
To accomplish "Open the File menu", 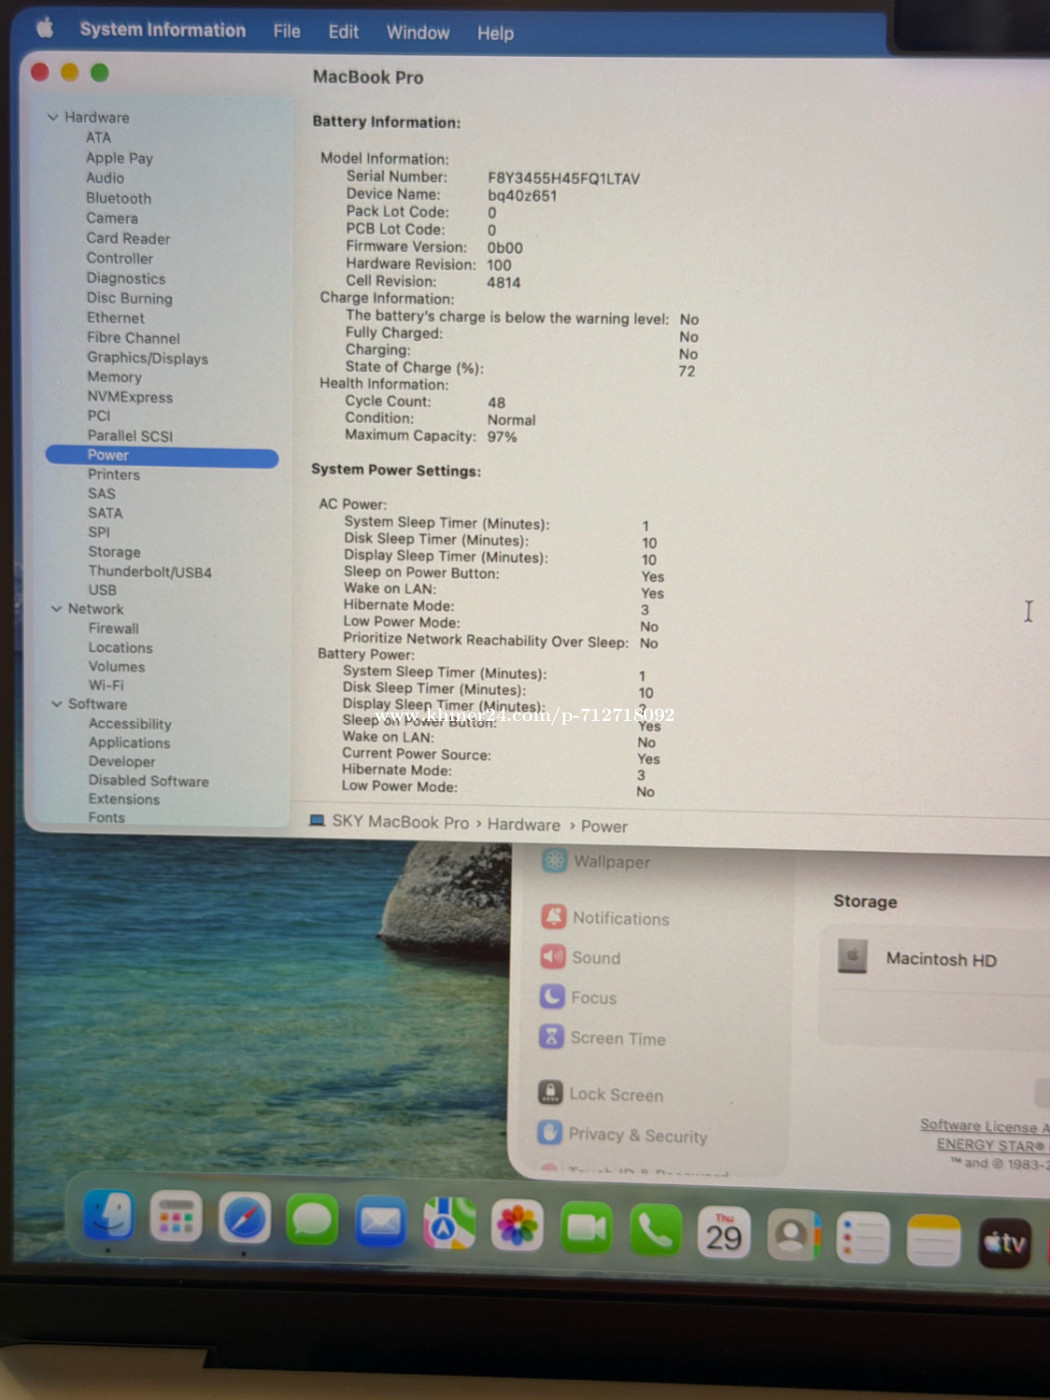I will [287, 31].
